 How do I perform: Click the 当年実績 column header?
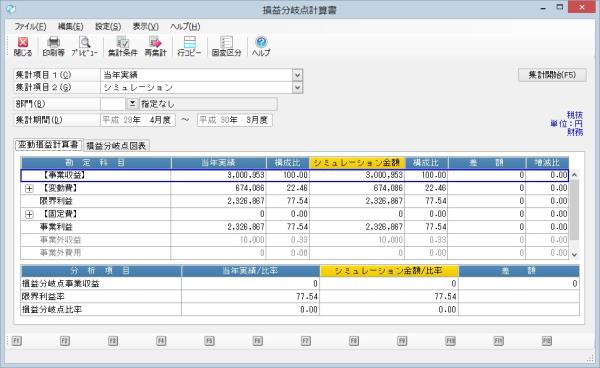point(218,163)
